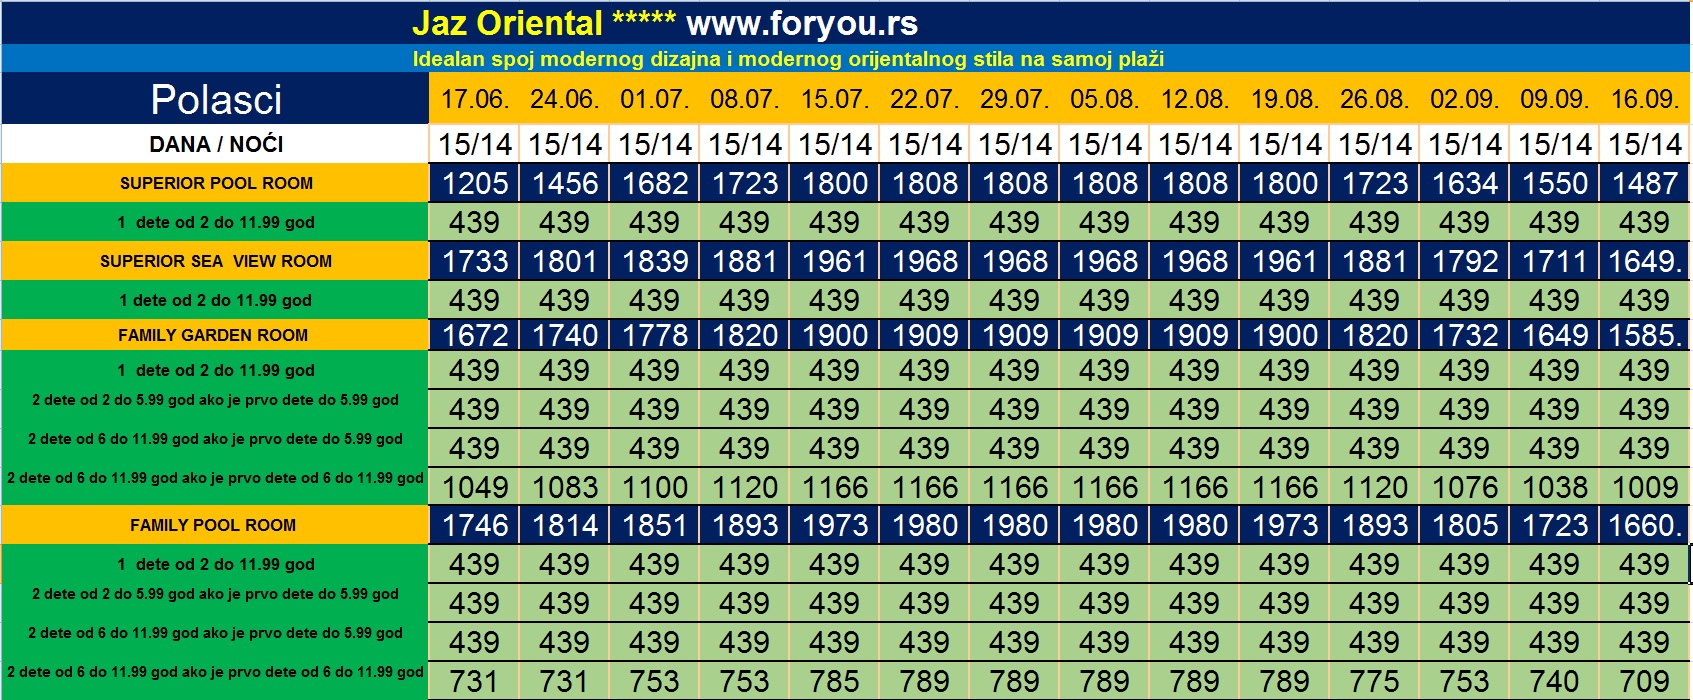Click price 1682 in Superior Pool Room row
This screenshot has width=1693, height=700.
pos(655,183)
